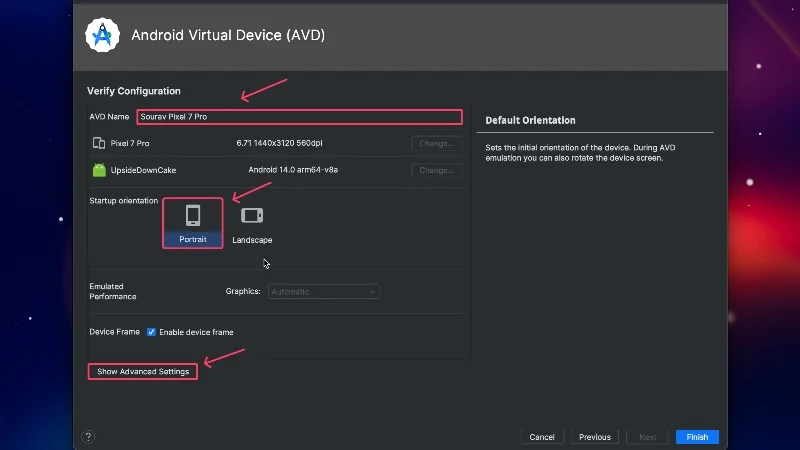Go back with the Previous button
Viewport: 800px width, 450px height.
pyautogui.click(x=594, y=437)
